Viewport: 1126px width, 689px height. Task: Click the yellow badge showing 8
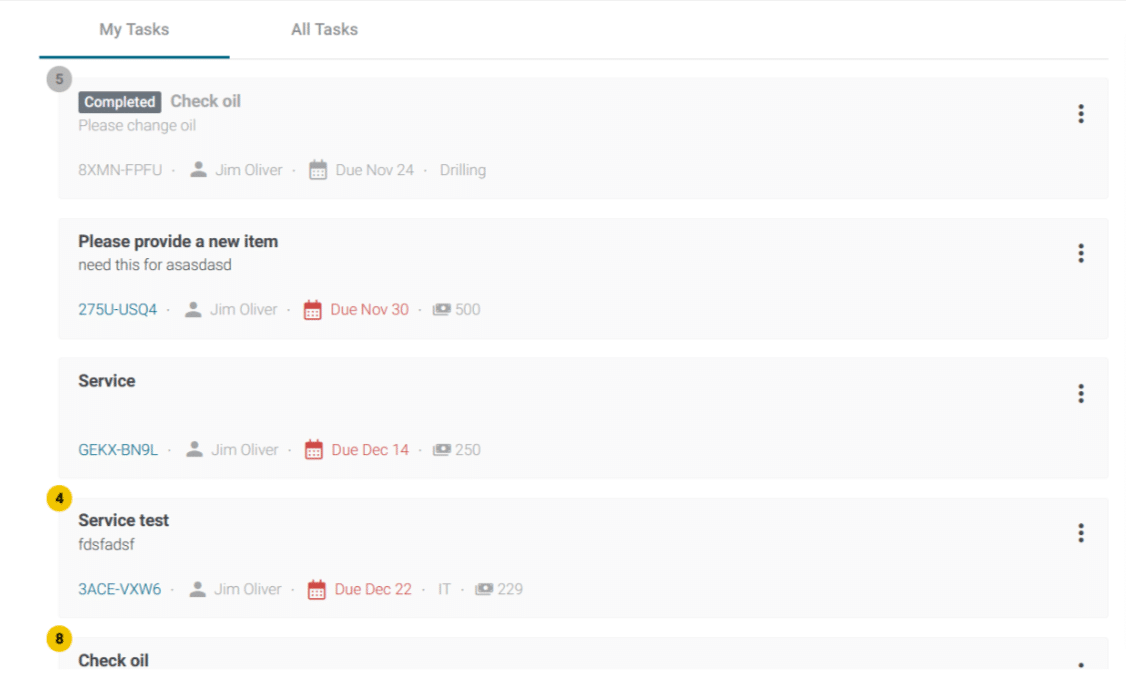point(59,638)
